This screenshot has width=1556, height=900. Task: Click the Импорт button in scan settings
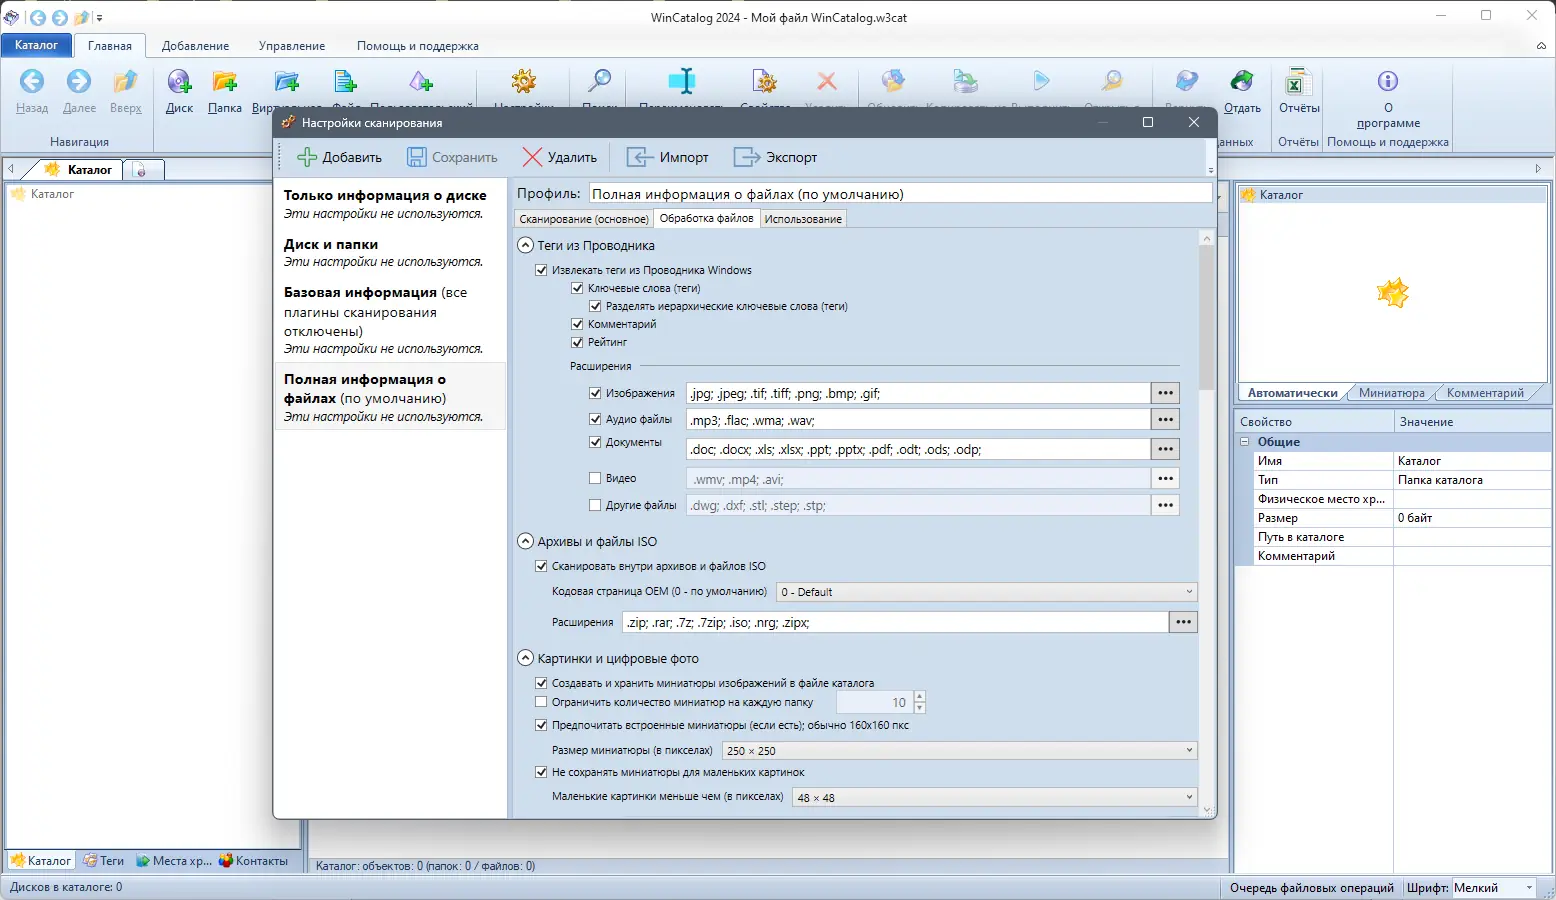(667, 157)
